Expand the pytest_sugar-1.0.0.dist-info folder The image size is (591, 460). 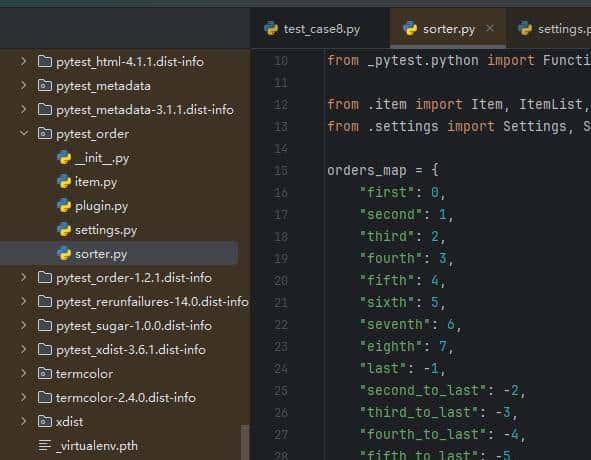point(23,326)
